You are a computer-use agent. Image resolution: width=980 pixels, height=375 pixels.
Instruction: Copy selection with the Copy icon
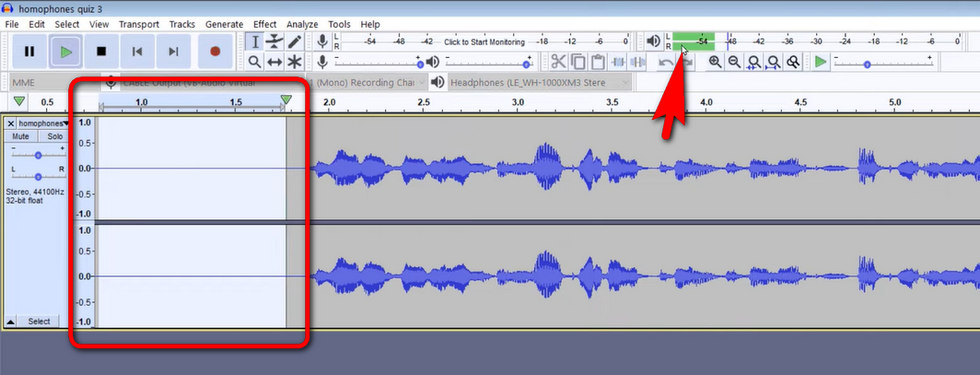coord(578,61)
